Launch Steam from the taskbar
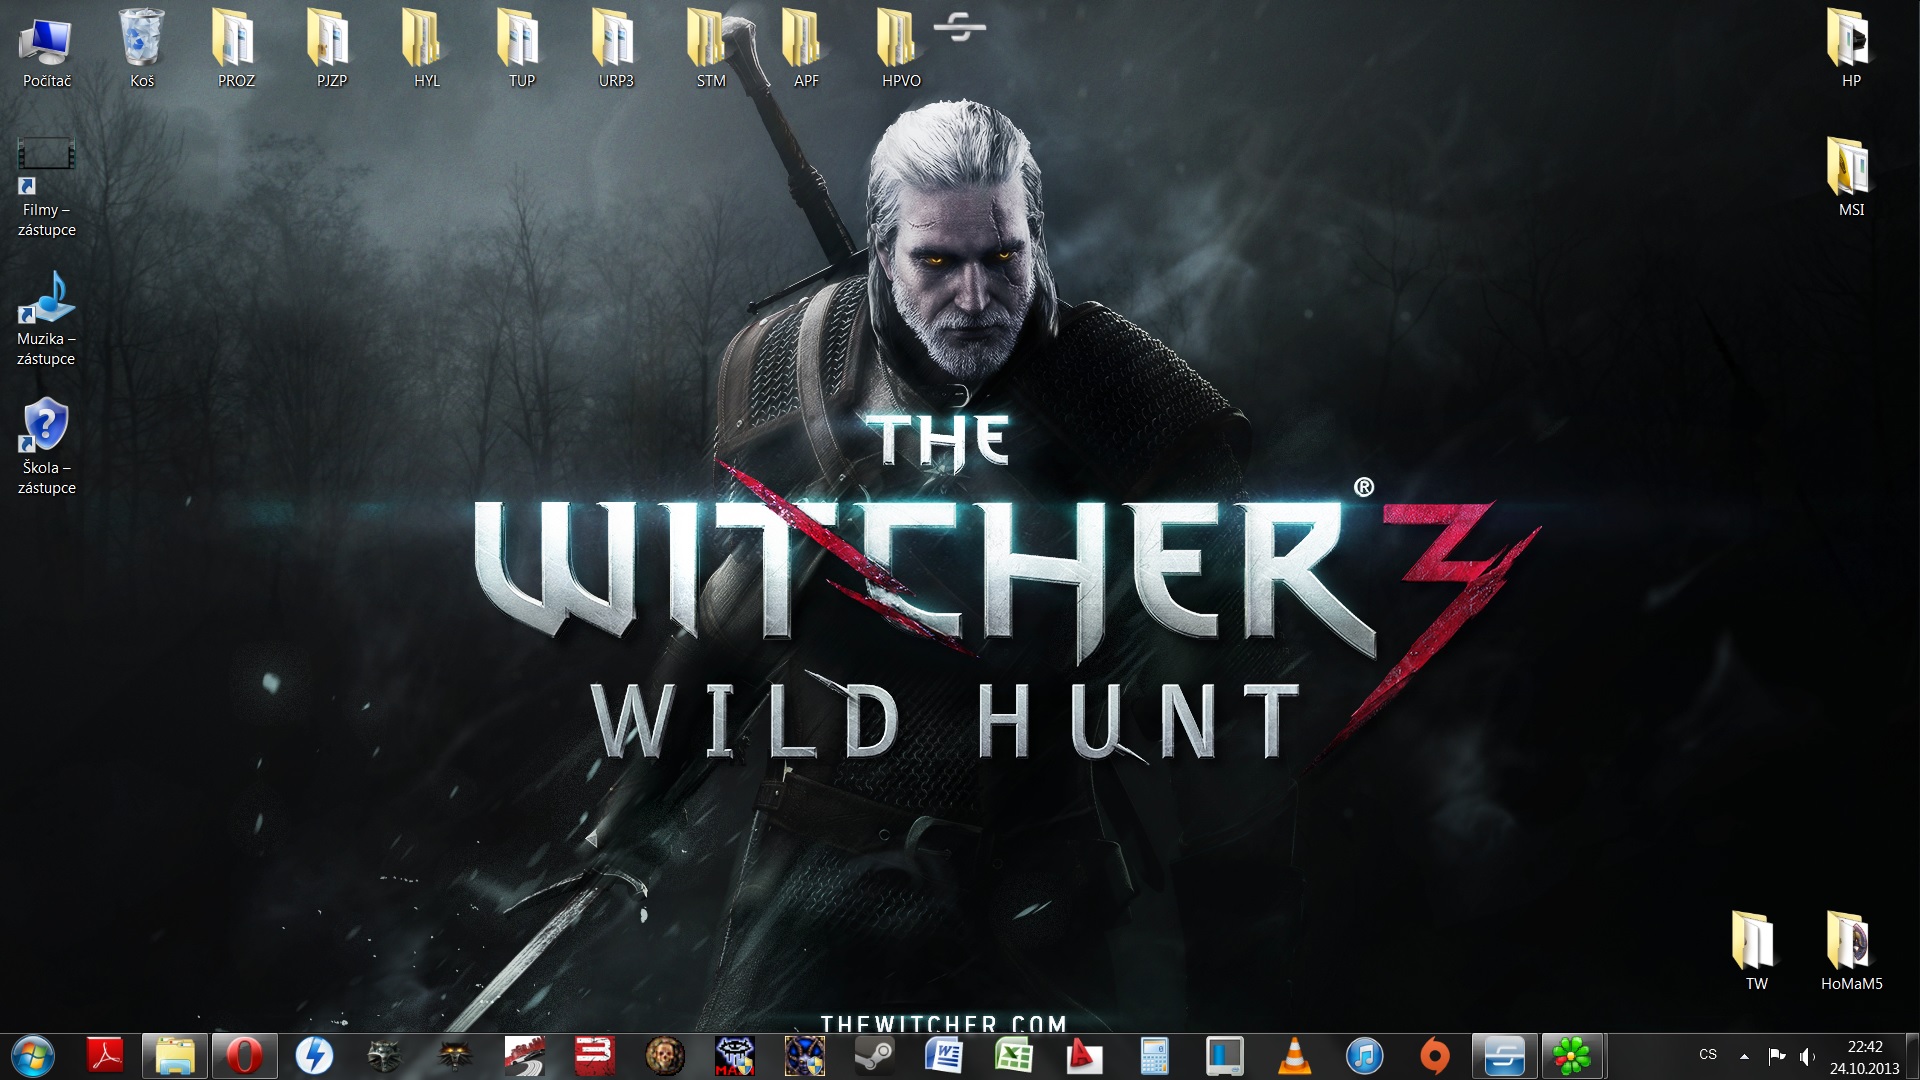1920x1080 pixels. 875,1056
